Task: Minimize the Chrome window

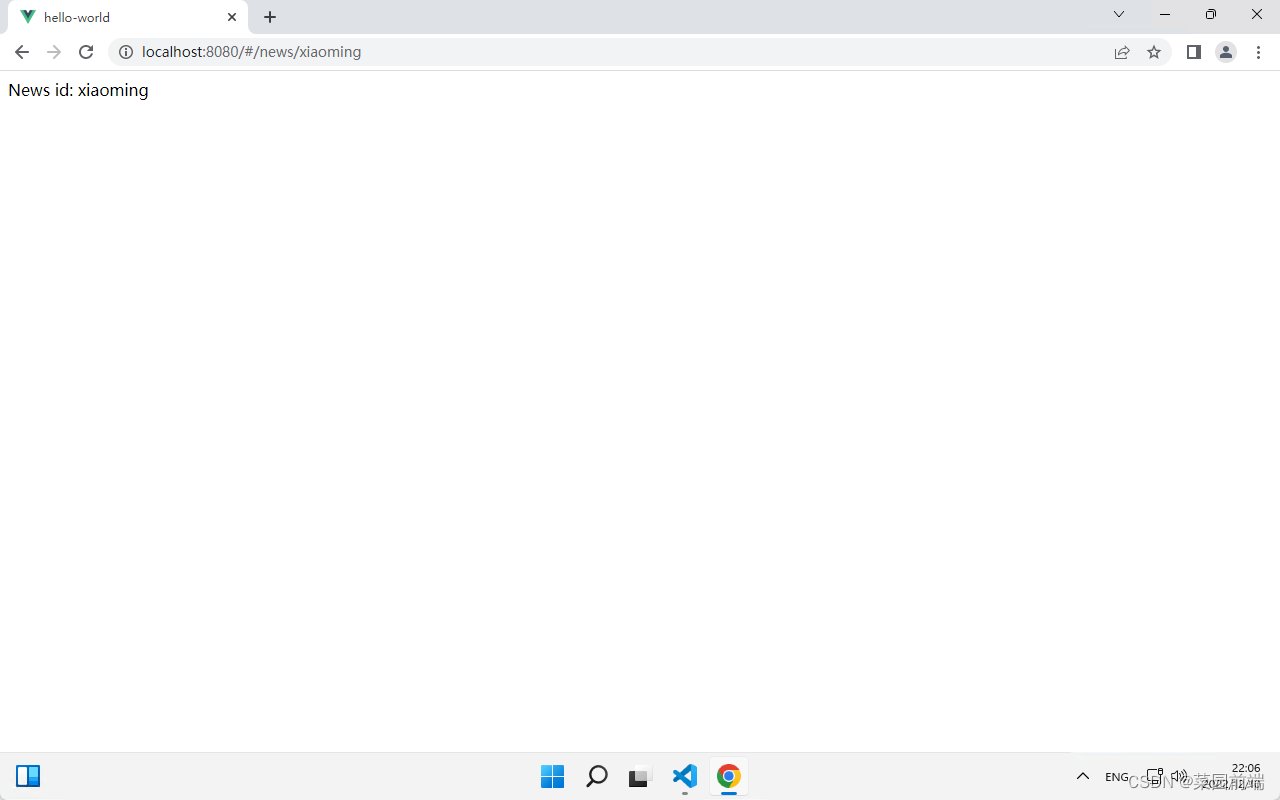Action: (x=1165, y=14)
